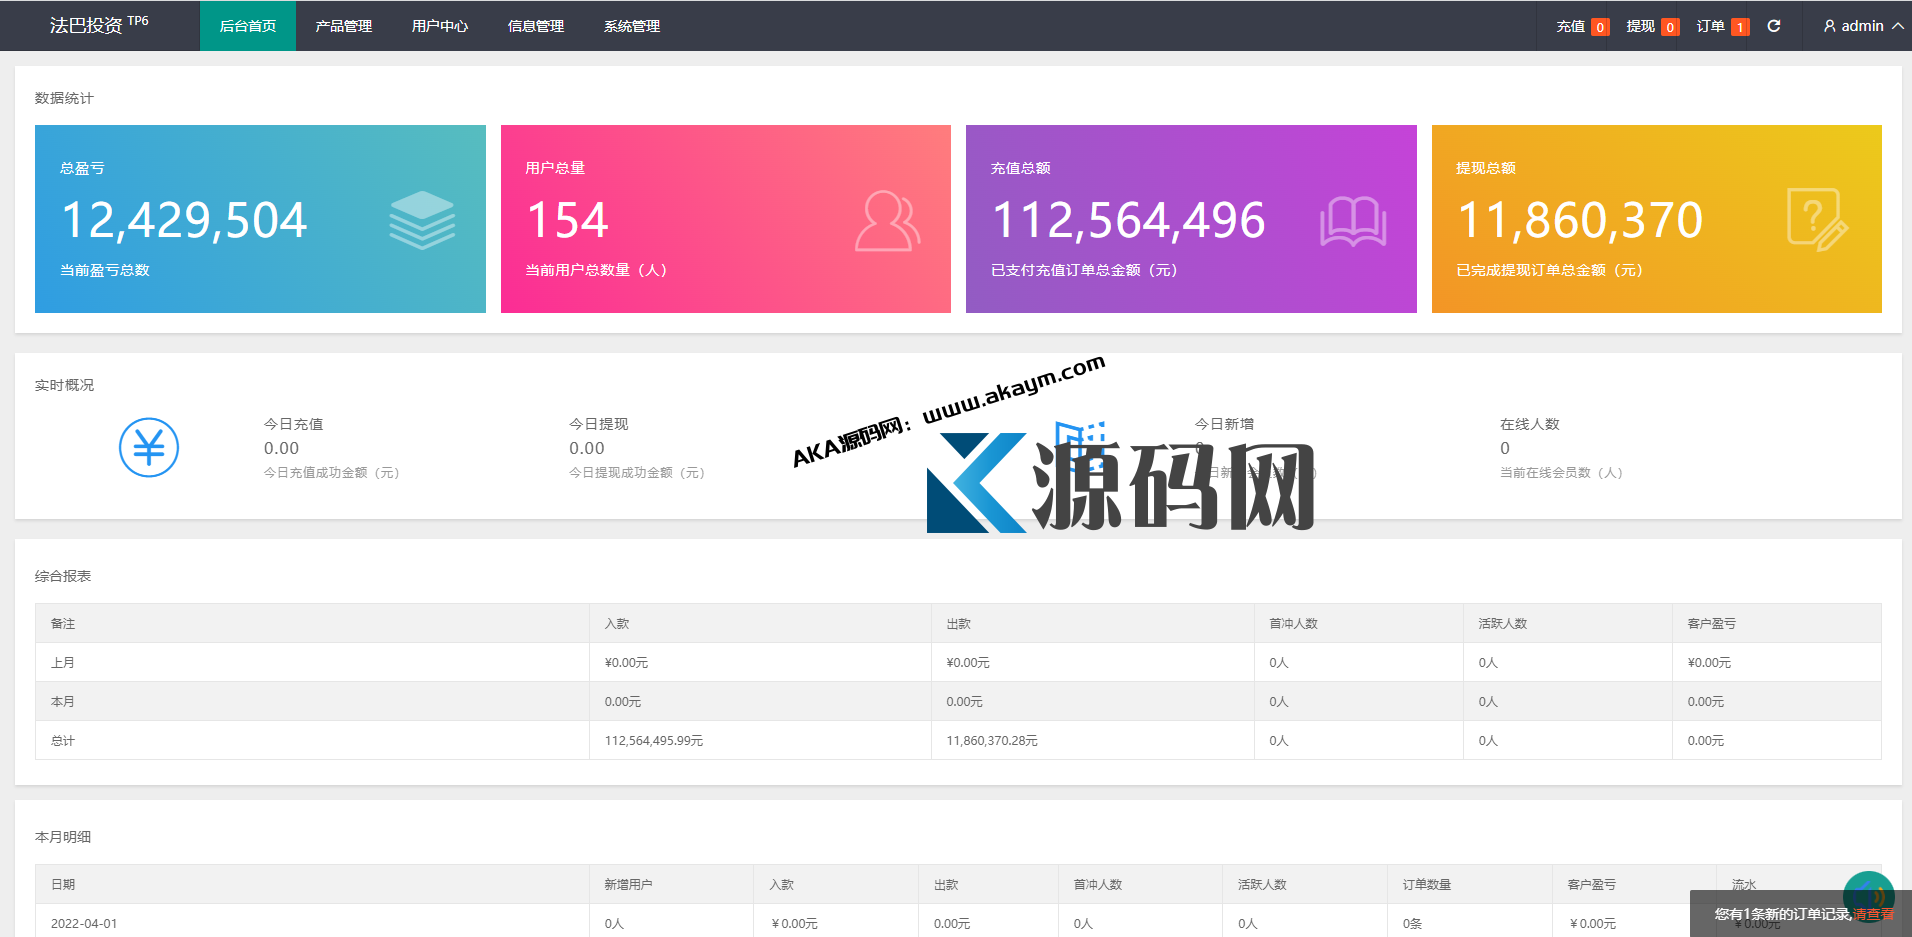Expand the admin account dropdown arrow
Screen dimensions: 1912x937
tap(1897, 26)
